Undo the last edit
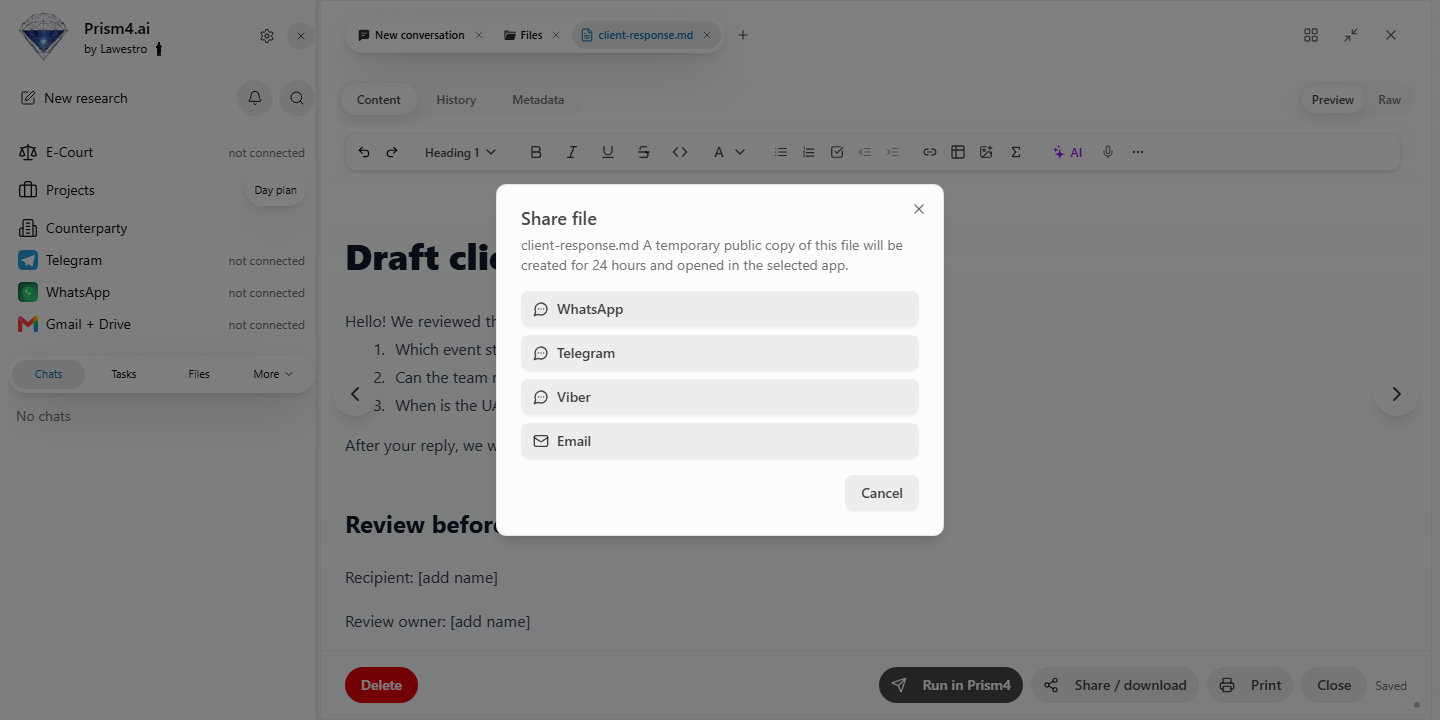Image resolution: width=1440 pixels, height=720 pixels. 364,152
